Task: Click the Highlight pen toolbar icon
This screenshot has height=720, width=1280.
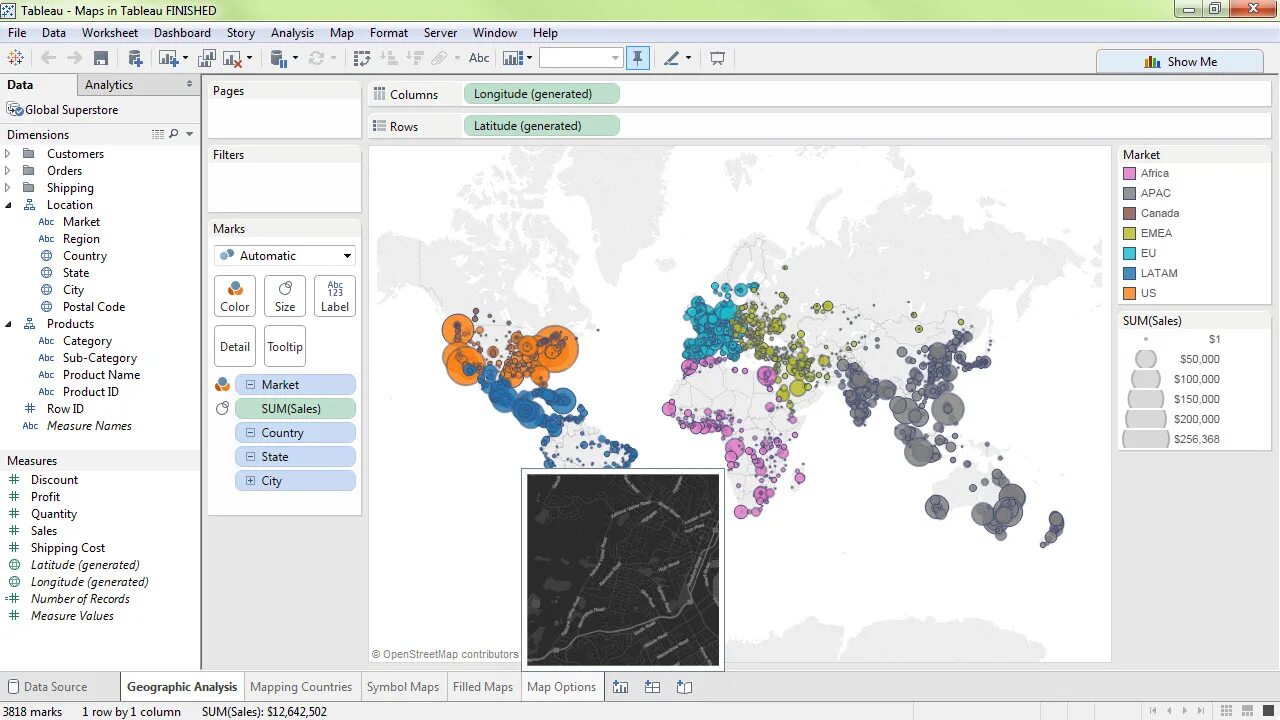Action: coord(671,58)
